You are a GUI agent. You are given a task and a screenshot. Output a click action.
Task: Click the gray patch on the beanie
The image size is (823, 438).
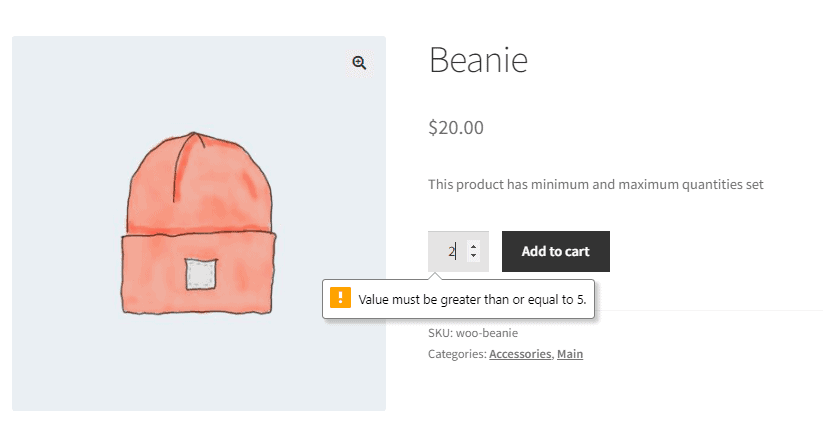pyautogui.click(x=201, y=274)
